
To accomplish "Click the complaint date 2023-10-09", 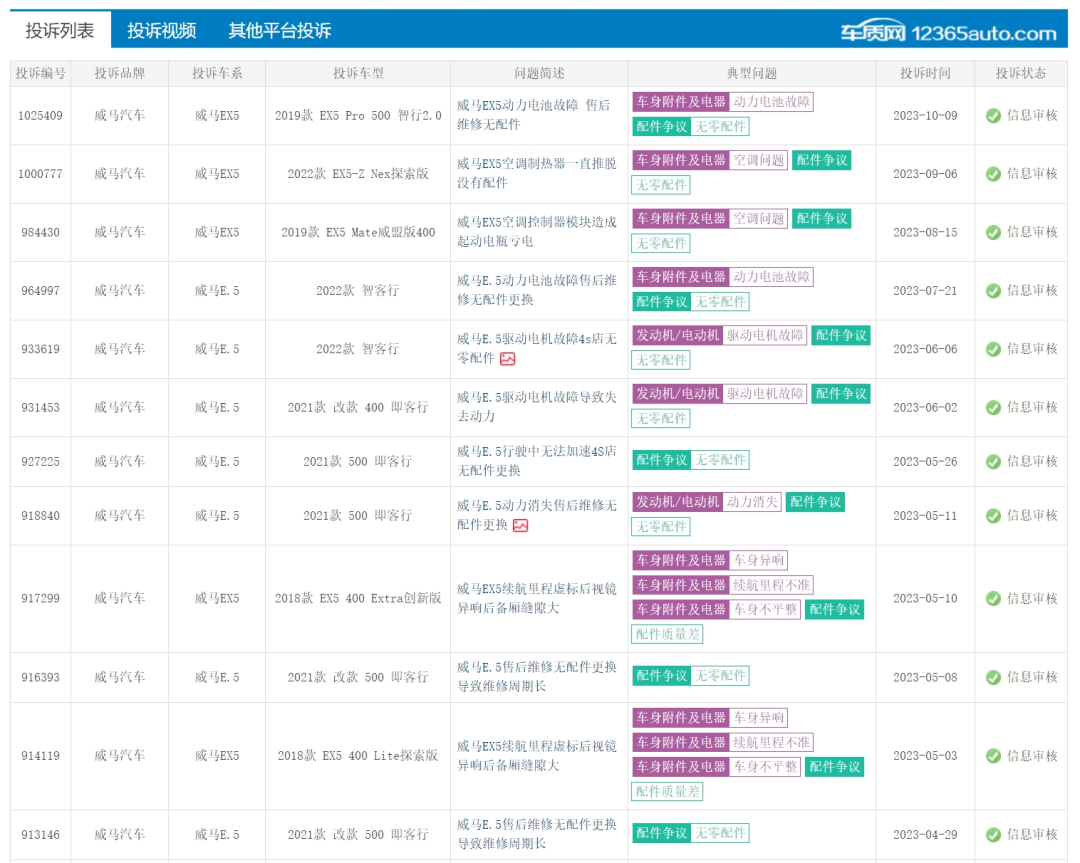I will point(925,116).
